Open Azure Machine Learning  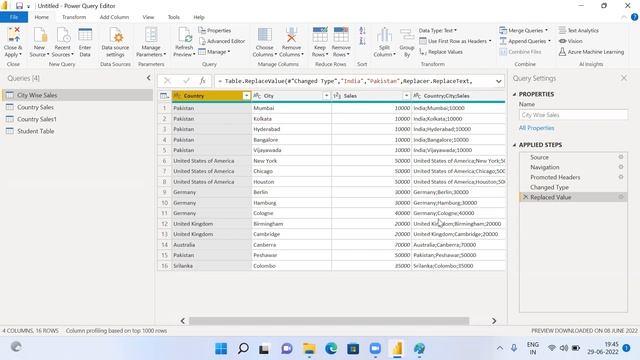tap(591, 52)
